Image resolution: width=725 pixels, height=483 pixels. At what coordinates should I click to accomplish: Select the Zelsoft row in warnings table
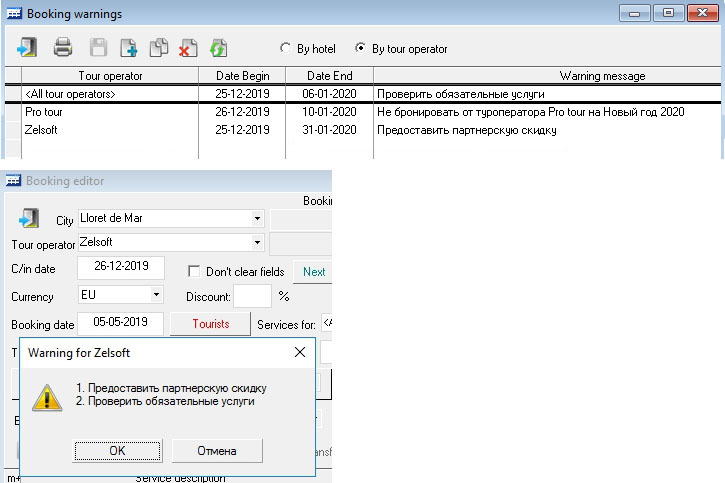point(363,130)
